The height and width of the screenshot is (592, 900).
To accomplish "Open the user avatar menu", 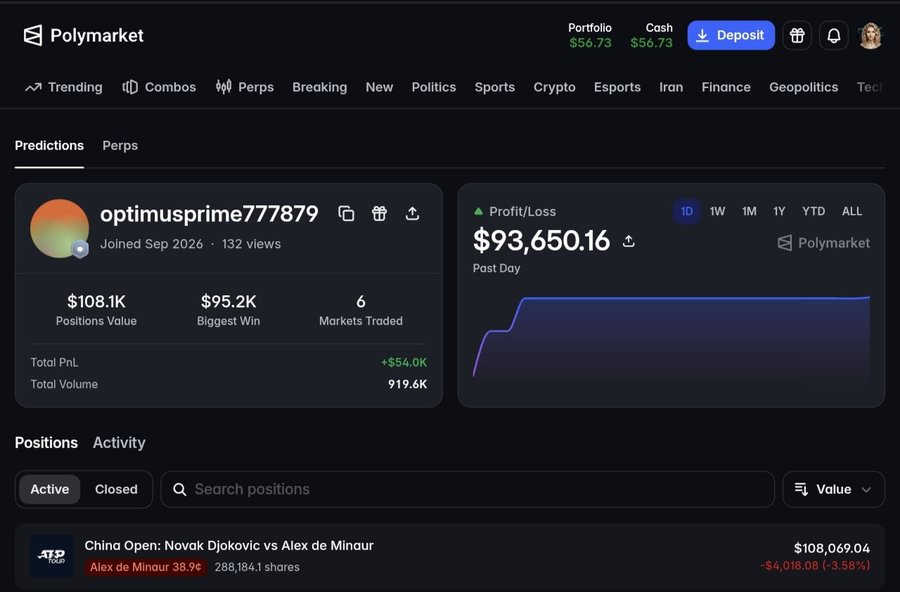I will (x=870, y=36).
